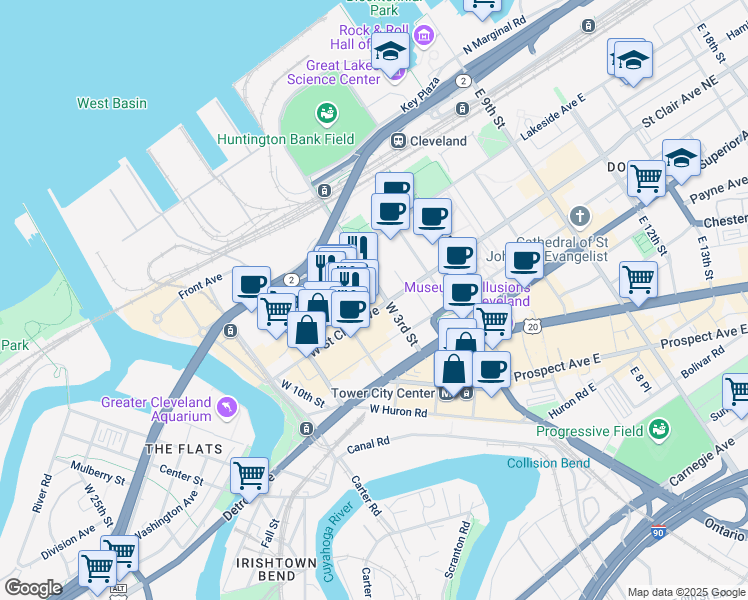
Task: Click the transit icon south of W 10th St
Action: click(x=307, y=429)
